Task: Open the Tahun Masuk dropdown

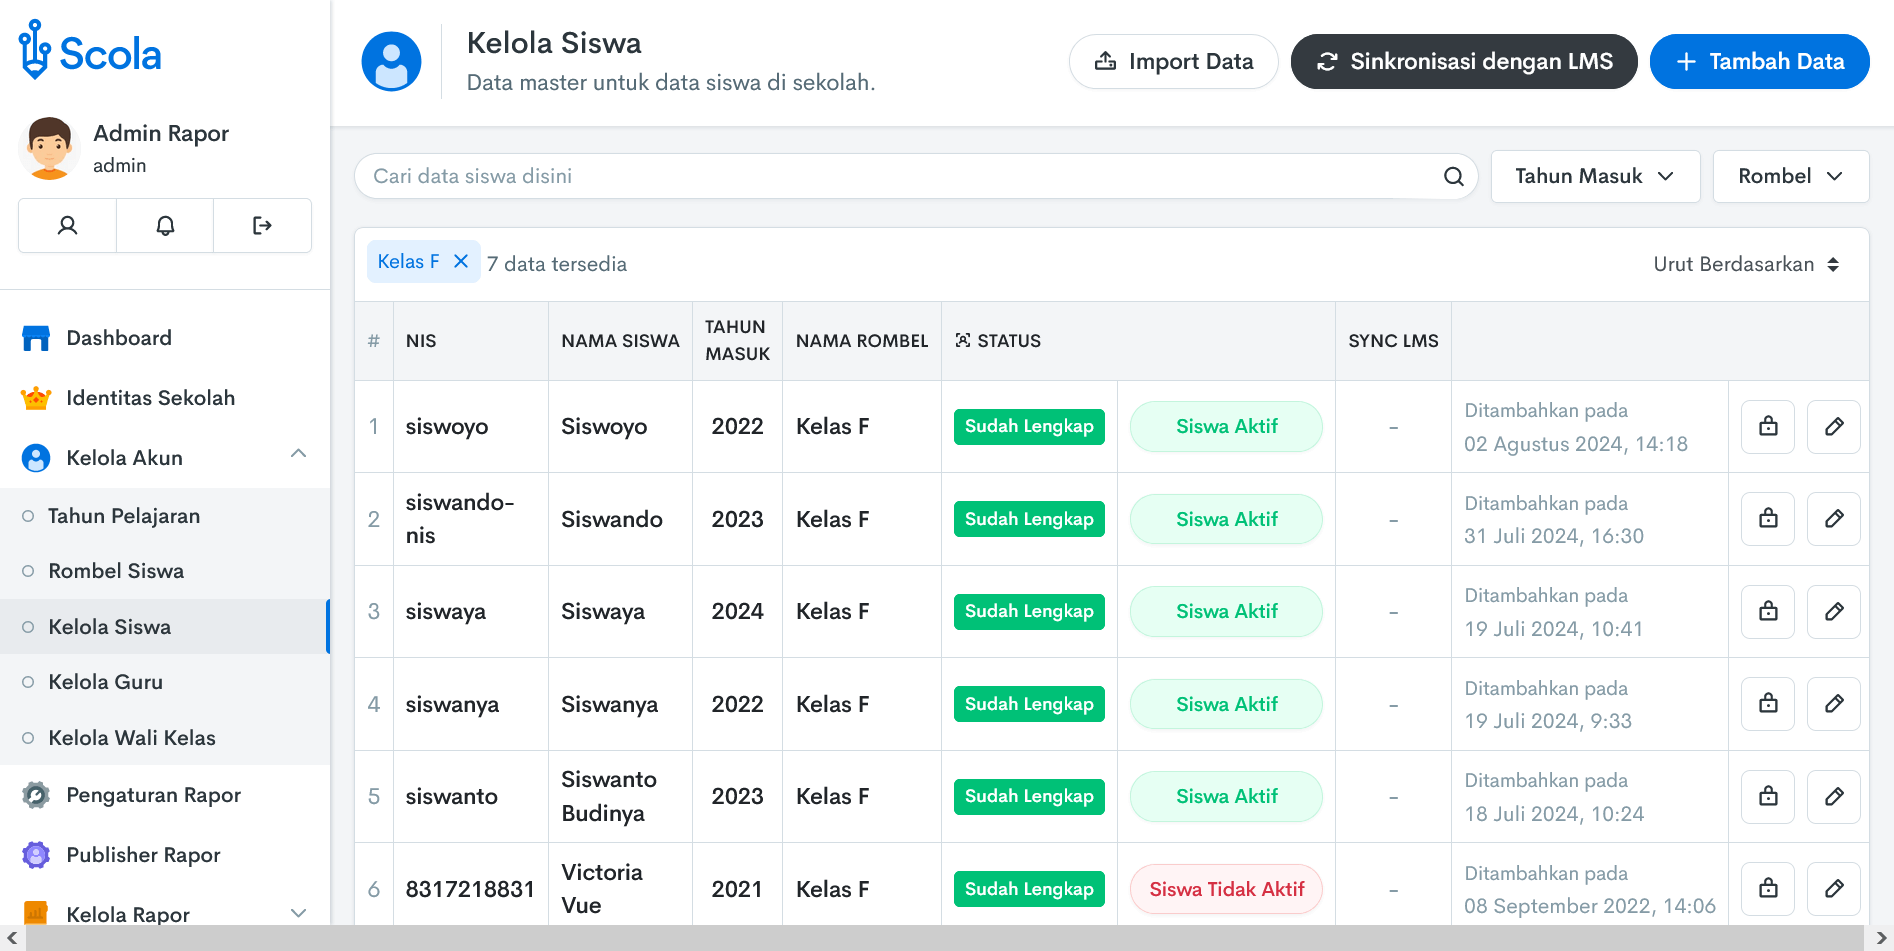Action: coord(1594,177)
